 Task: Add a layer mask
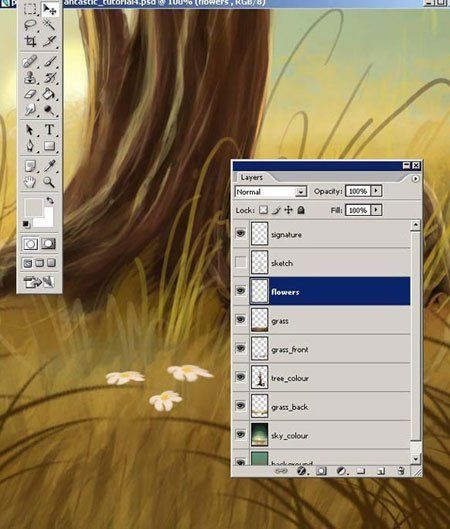pyautogui.click(x=321, y=471)
